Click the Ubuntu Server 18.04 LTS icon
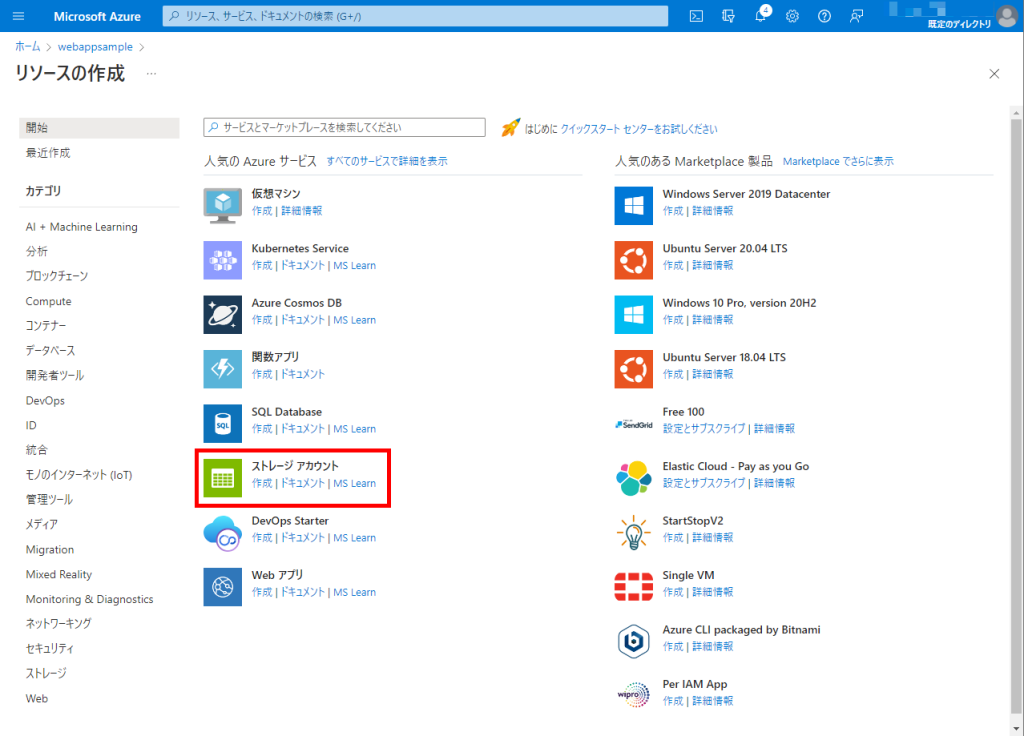 click(x=633, y=369)
